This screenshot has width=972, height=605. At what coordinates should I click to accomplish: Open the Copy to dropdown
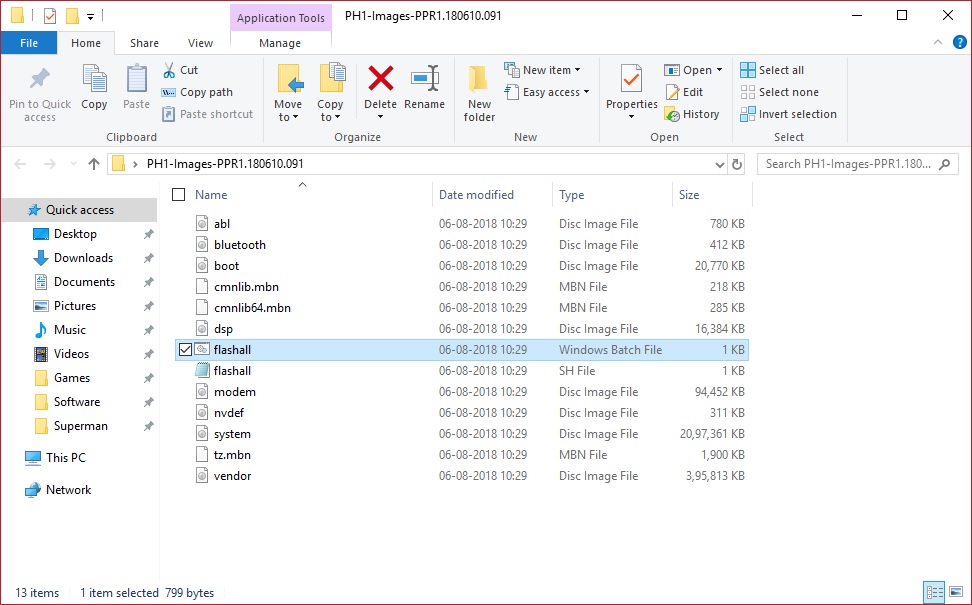click(330, 93)
